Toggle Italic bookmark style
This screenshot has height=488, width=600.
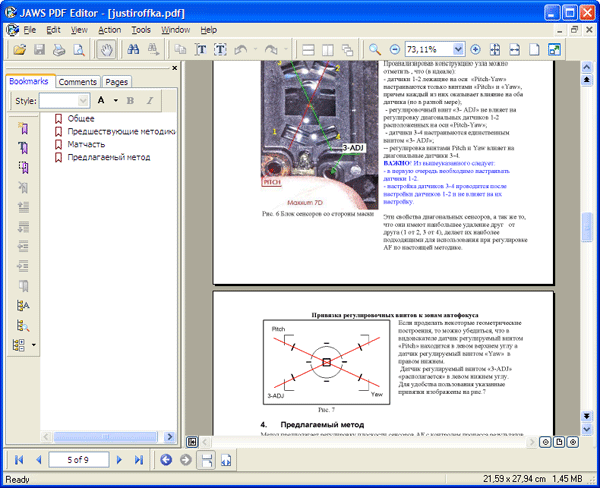tap(150, 101)
